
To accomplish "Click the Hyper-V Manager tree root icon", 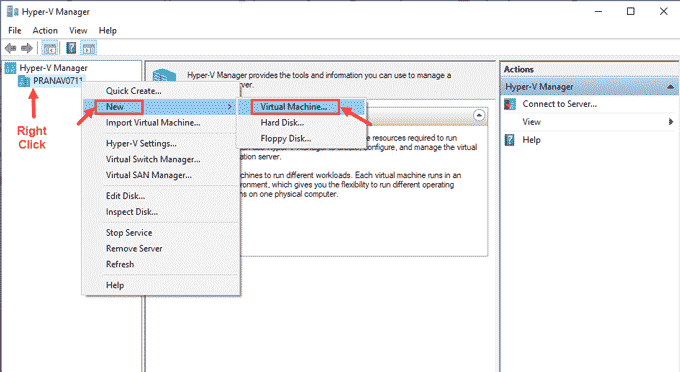I will 10,68.
